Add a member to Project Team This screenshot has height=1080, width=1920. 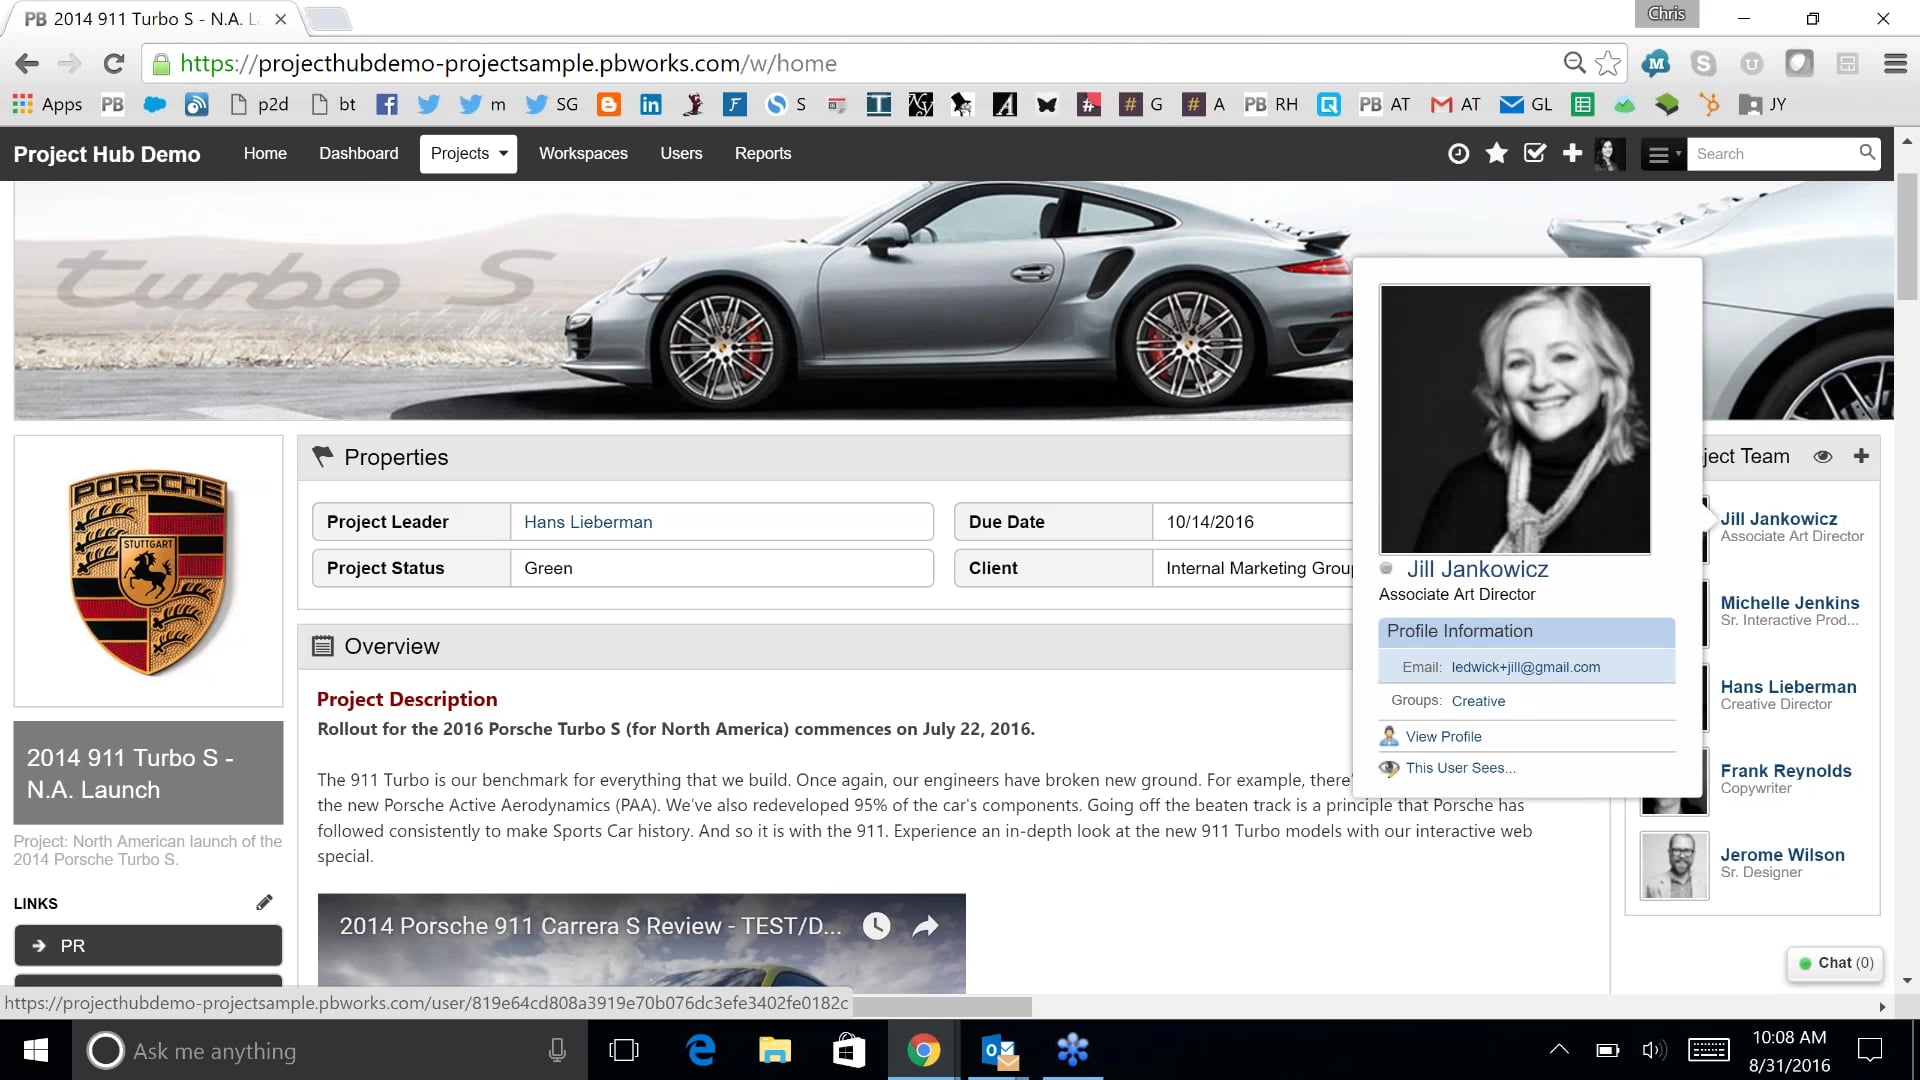point(1861,456)
